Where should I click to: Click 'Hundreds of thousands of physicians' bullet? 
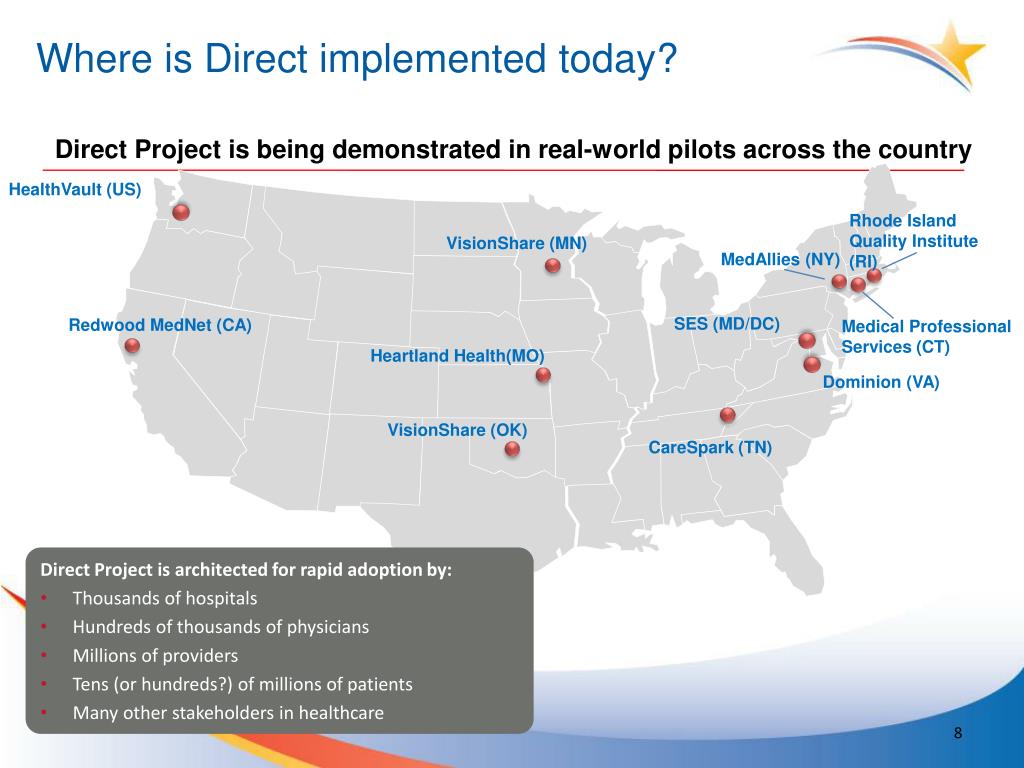point(221,627)
